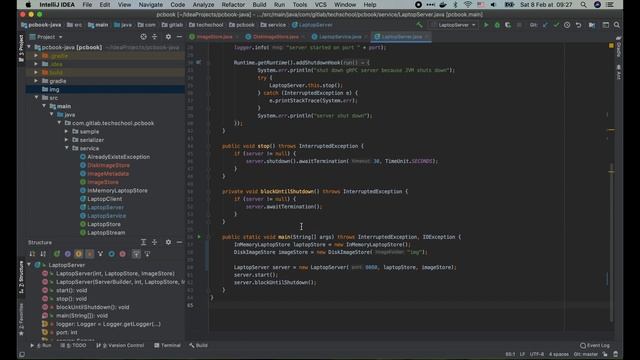Click Docker whale icon in menu bar
The width and height of the screenshot is (640, 360).
point(443,5)
